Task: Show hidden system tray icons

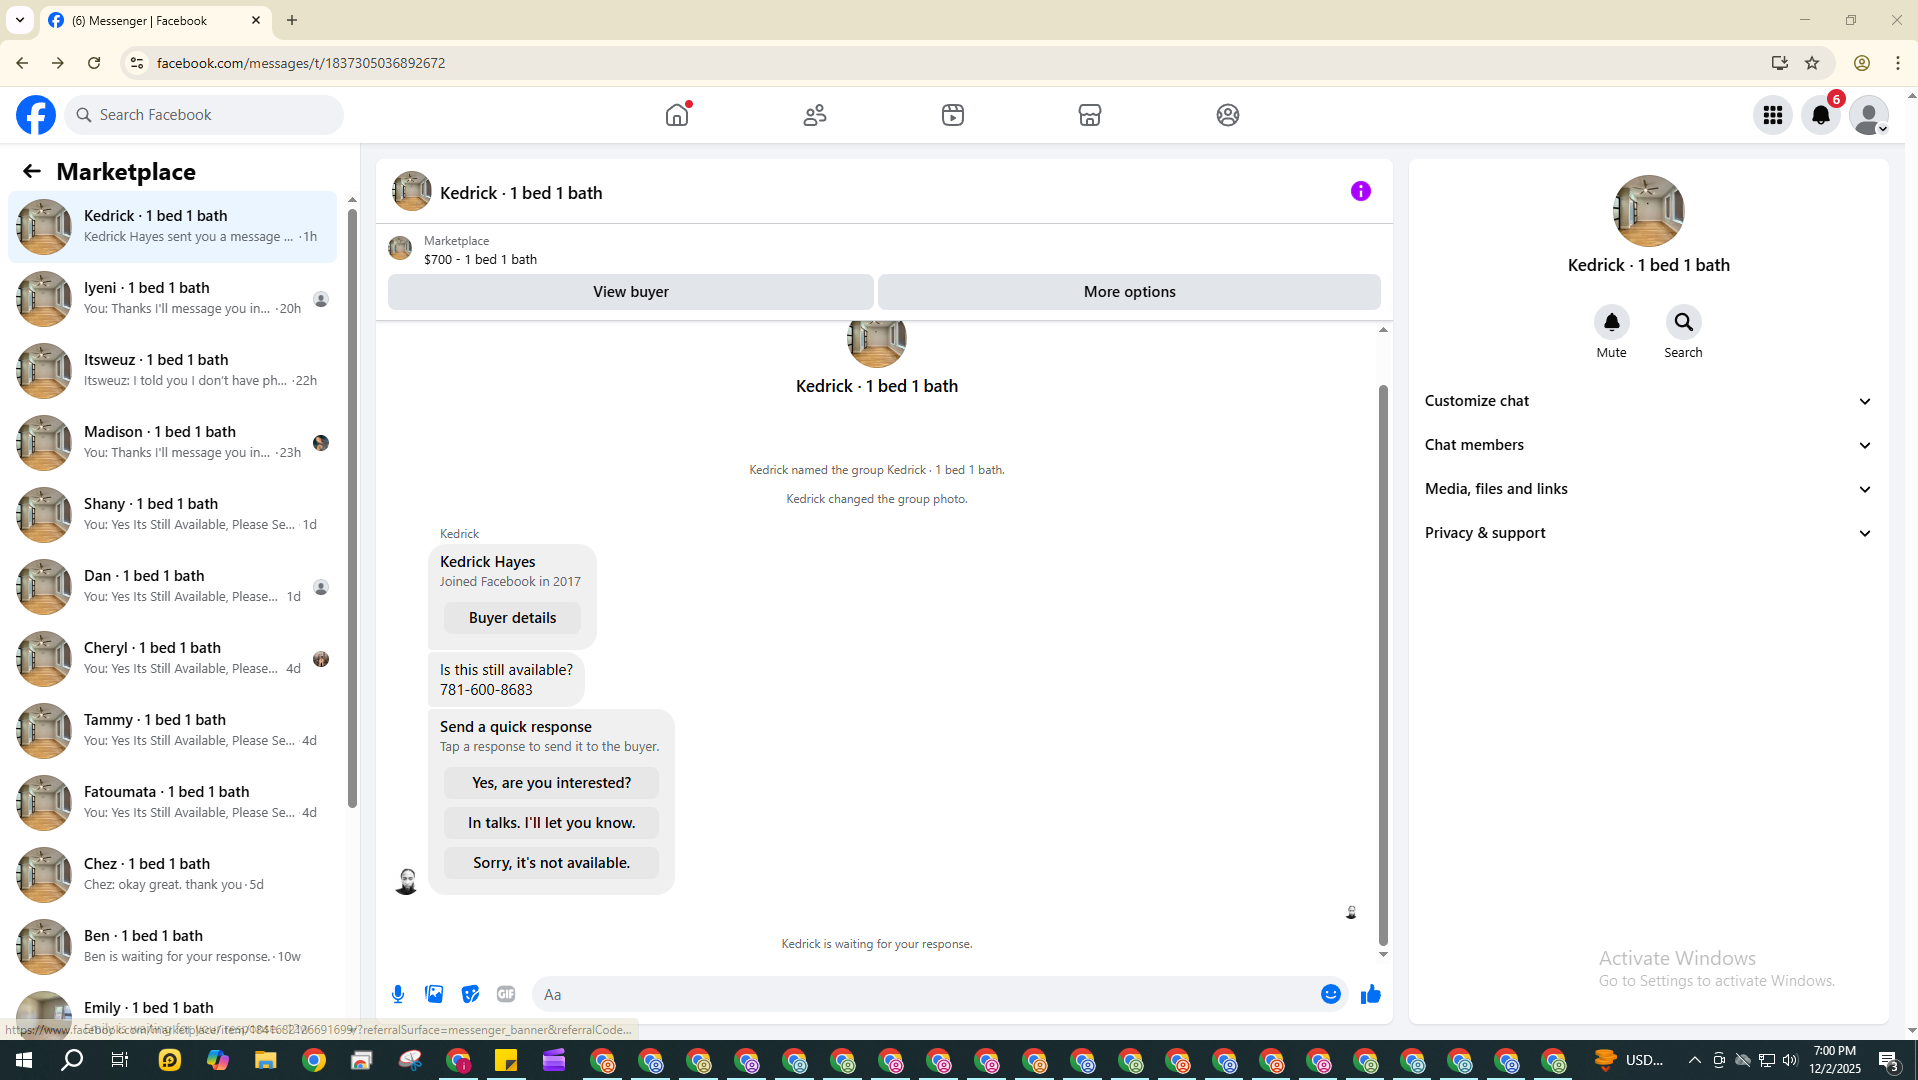Action: click(1694, 1060)
